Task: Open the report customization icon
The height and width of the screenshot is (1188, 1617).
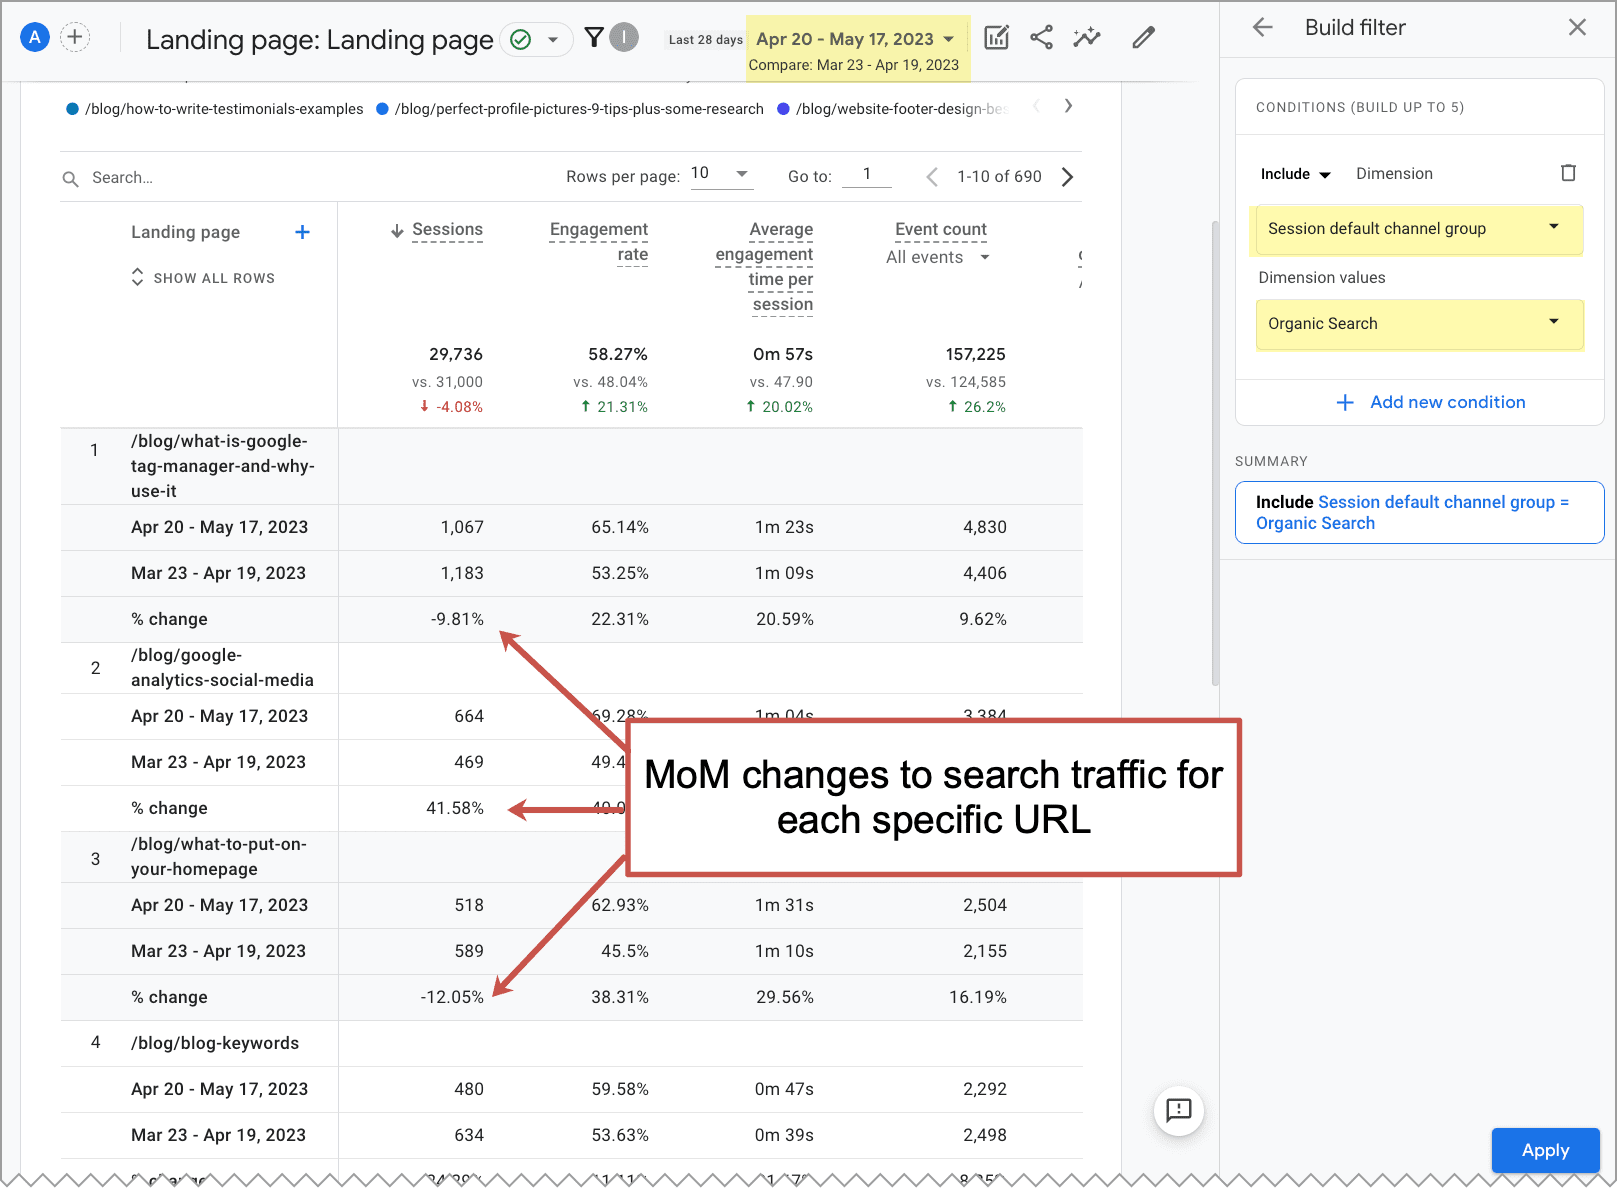Action: [x=996, y=37]
